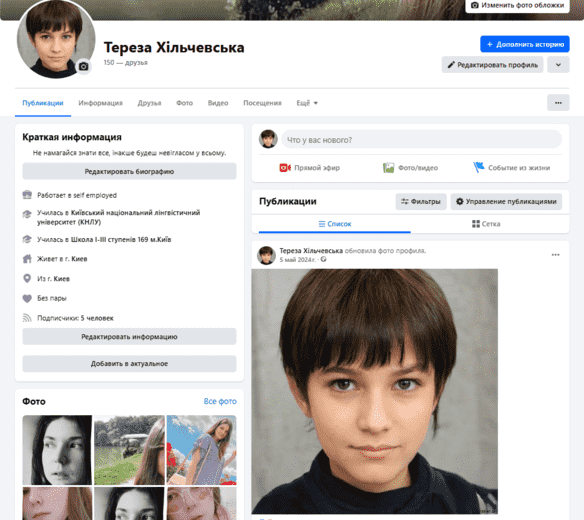
Task: Click the avatar beside the post composer
Action: point(268,139)
